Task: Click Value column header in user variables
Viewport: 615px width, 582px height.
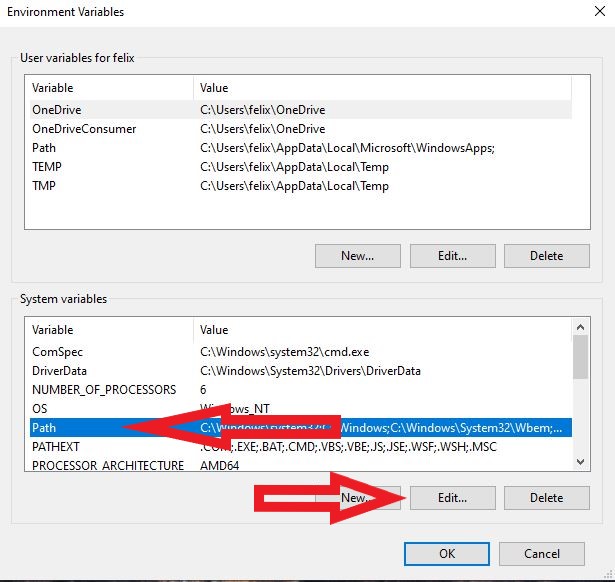Action: (x=214, y=88)
